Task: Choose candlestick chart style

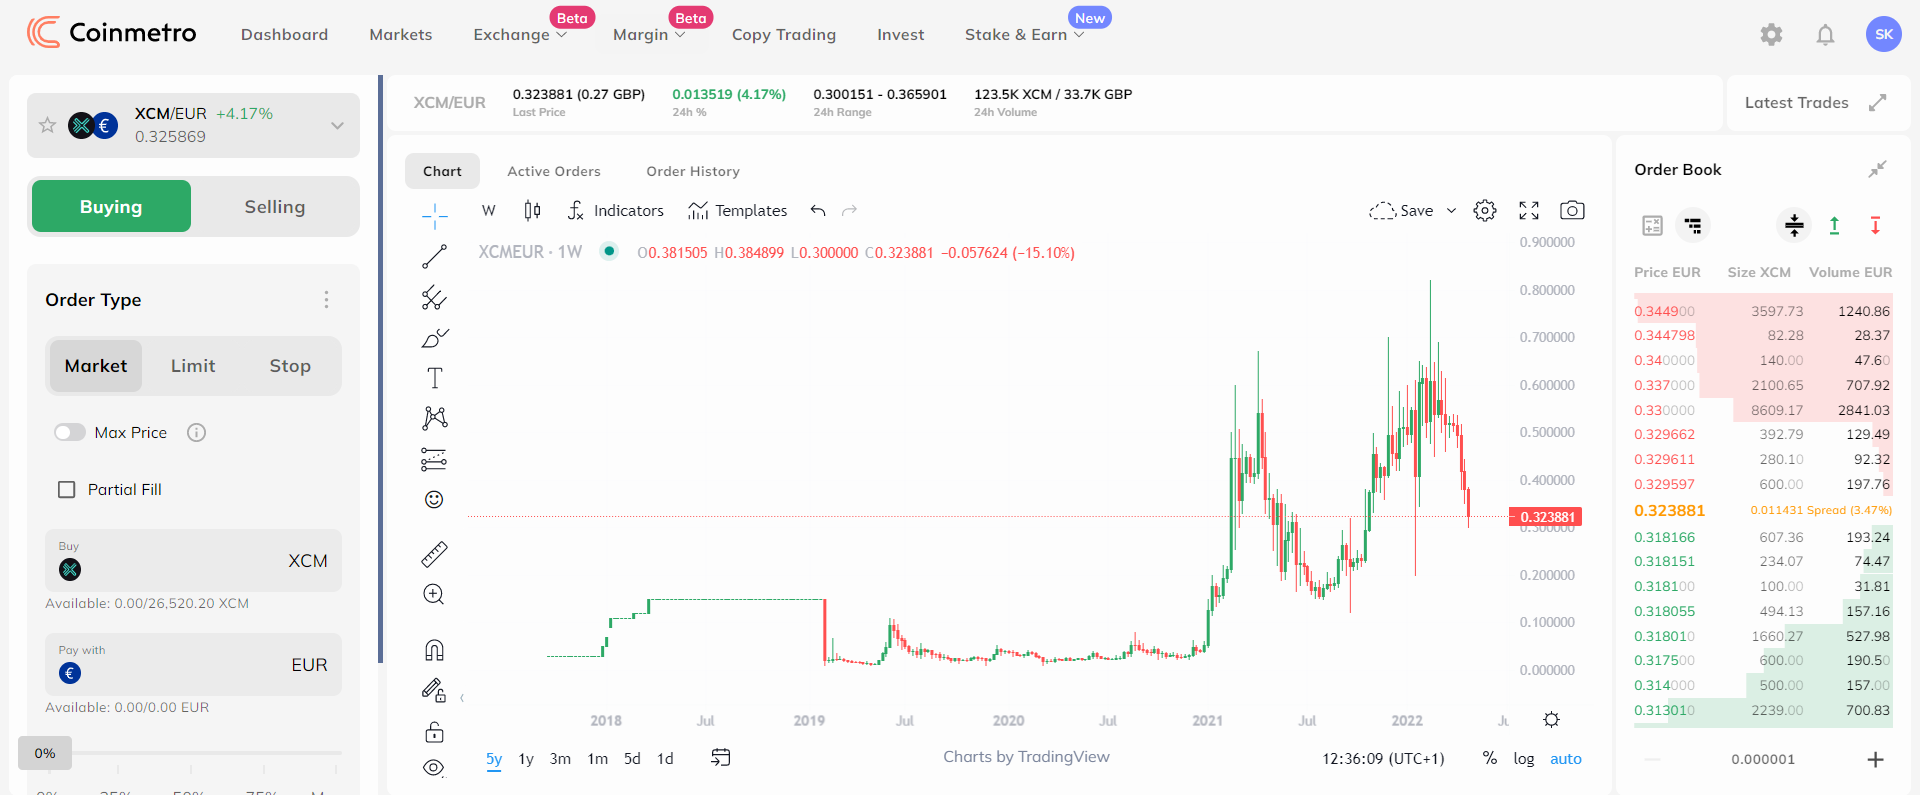Action: 532,210
